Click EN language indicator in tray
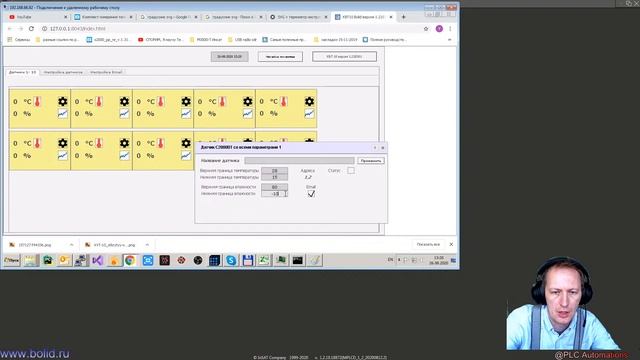The width and height of the screenshot is (640, 360). pos(390,260)
